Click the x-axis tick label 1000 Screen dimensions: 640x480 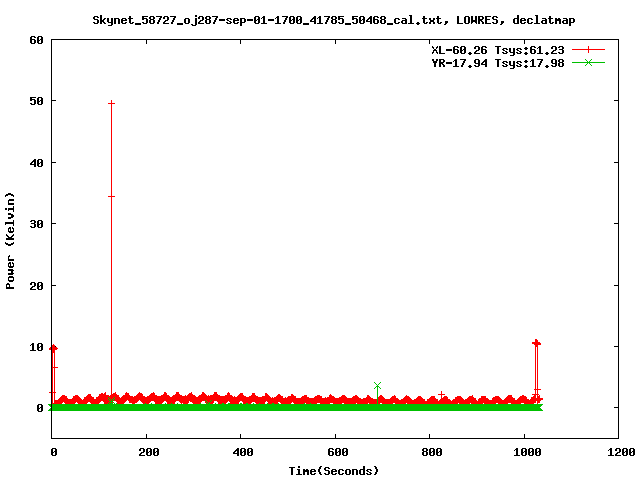point(527,452)
